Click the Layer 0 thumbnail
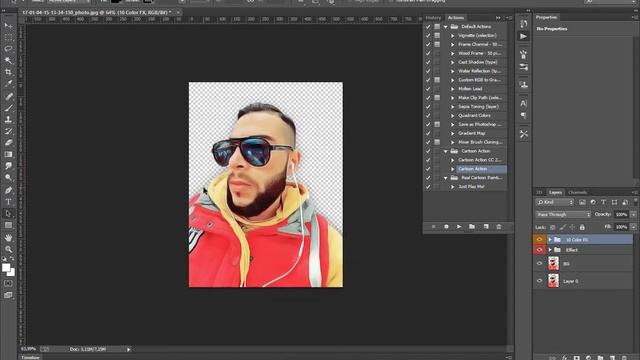 tap(553, 281)
